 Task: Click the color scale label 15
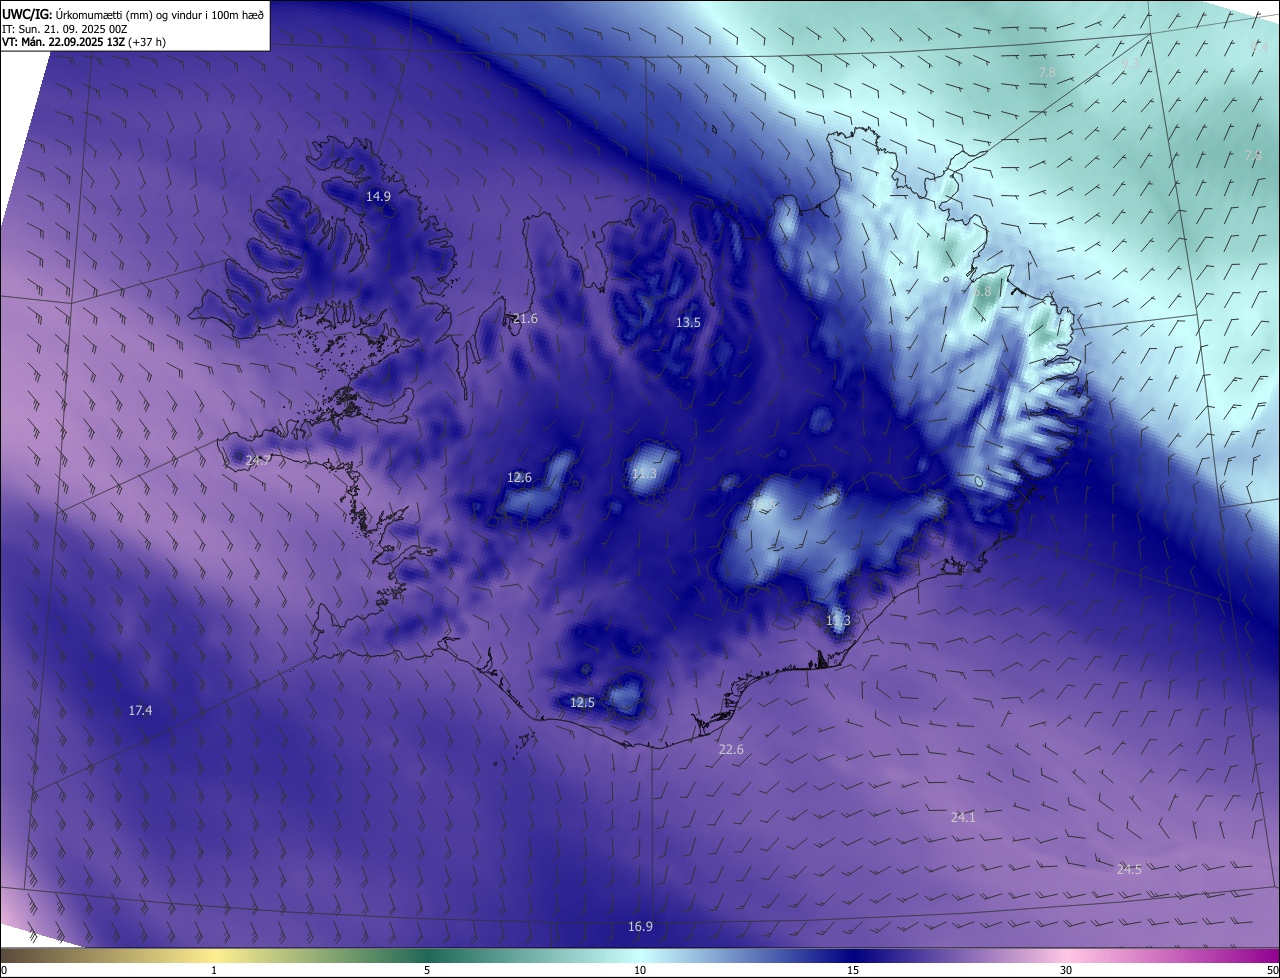[x=853, y=971]
